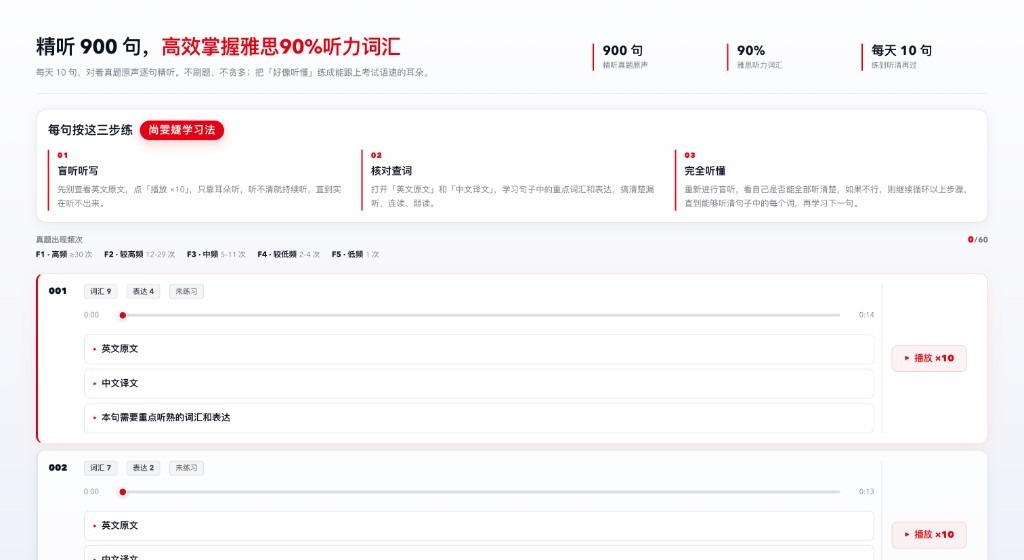Viewport: 1024px width, 560px height.
Task: Click the 未练习 status tag on sentence 001
Action: coord(186,291)
